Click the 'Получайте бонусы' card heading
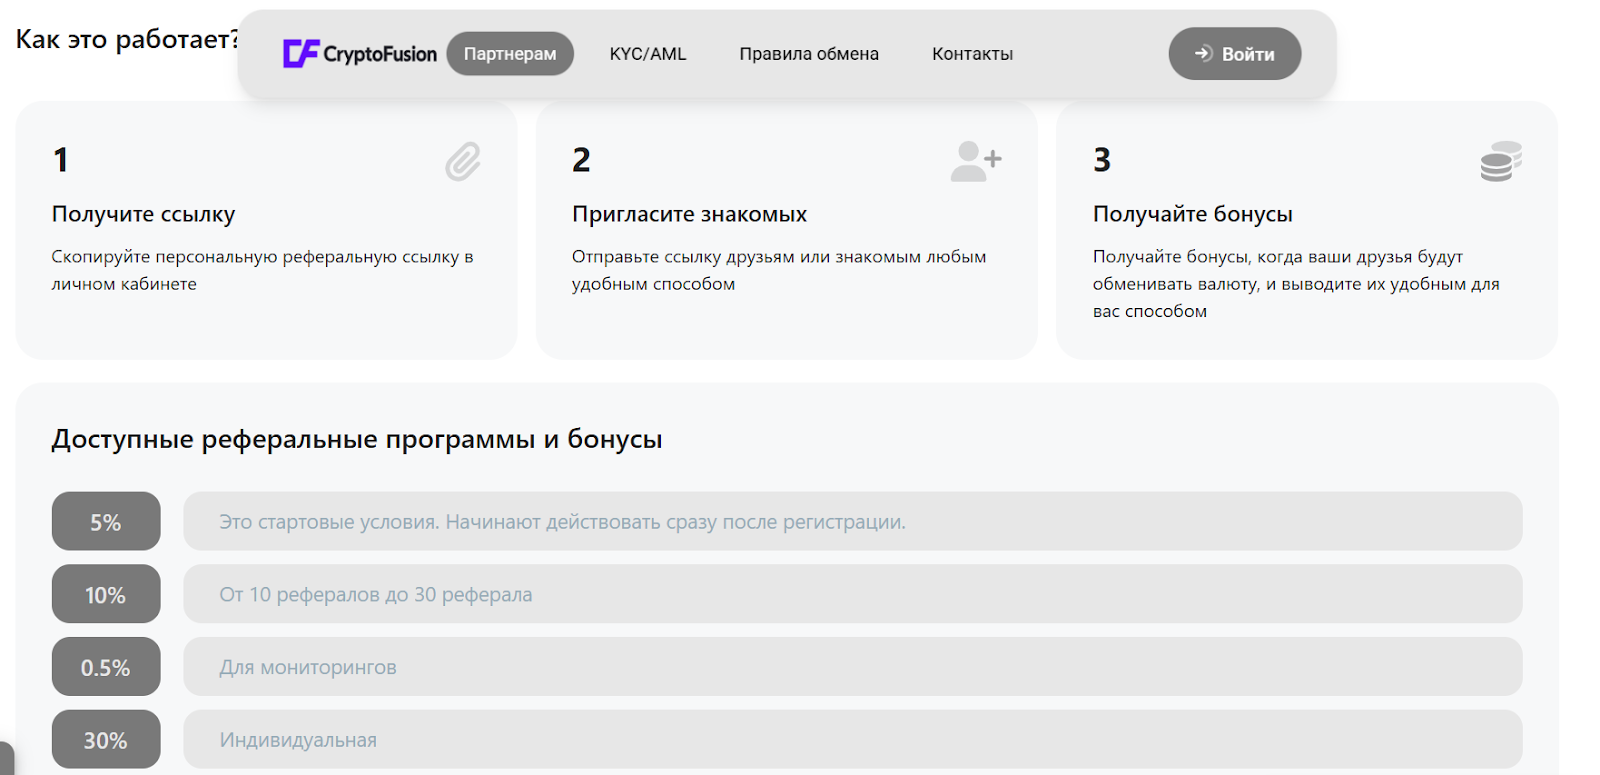Image resolution: width=1600 pixels, height=775 pixels. 1192,214
